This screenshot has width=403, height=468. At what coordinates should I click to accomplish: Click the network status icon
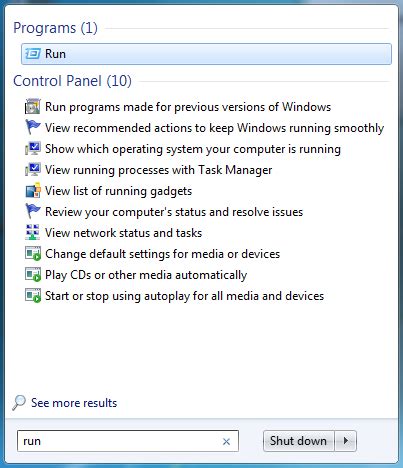[33, 233]
